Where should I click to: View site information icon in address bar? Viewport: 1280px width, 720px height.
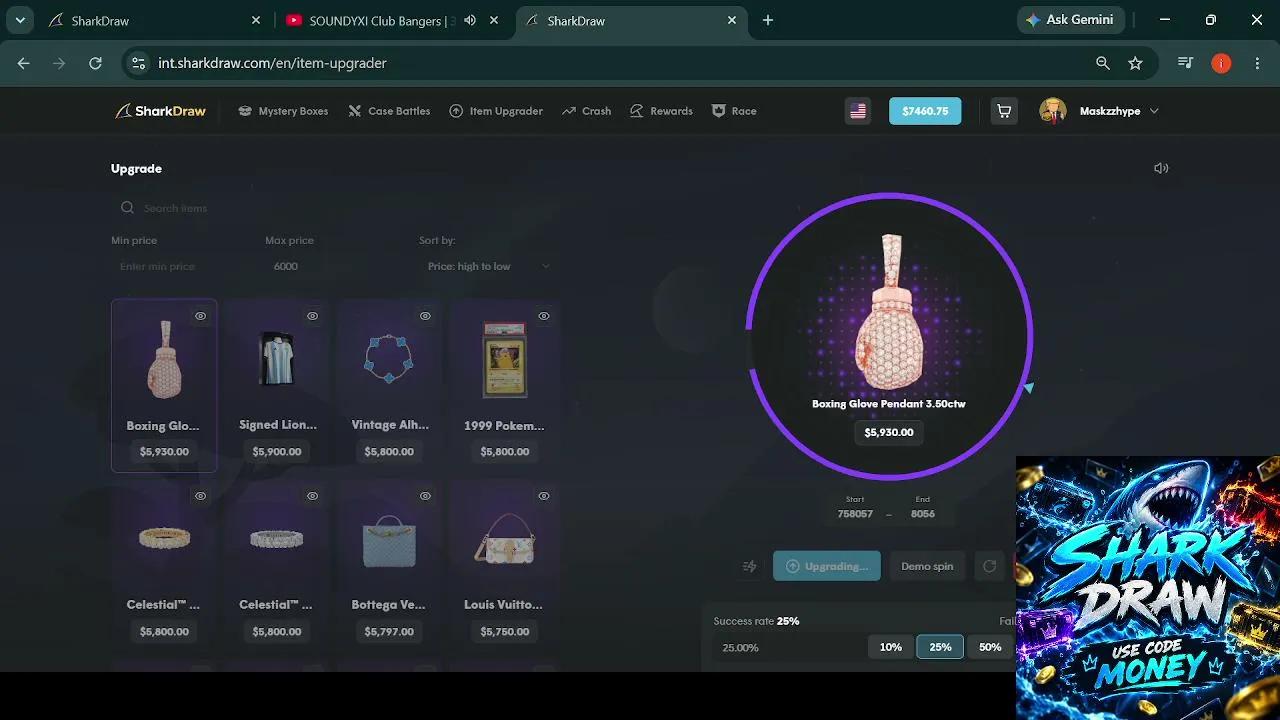(139, 63)
